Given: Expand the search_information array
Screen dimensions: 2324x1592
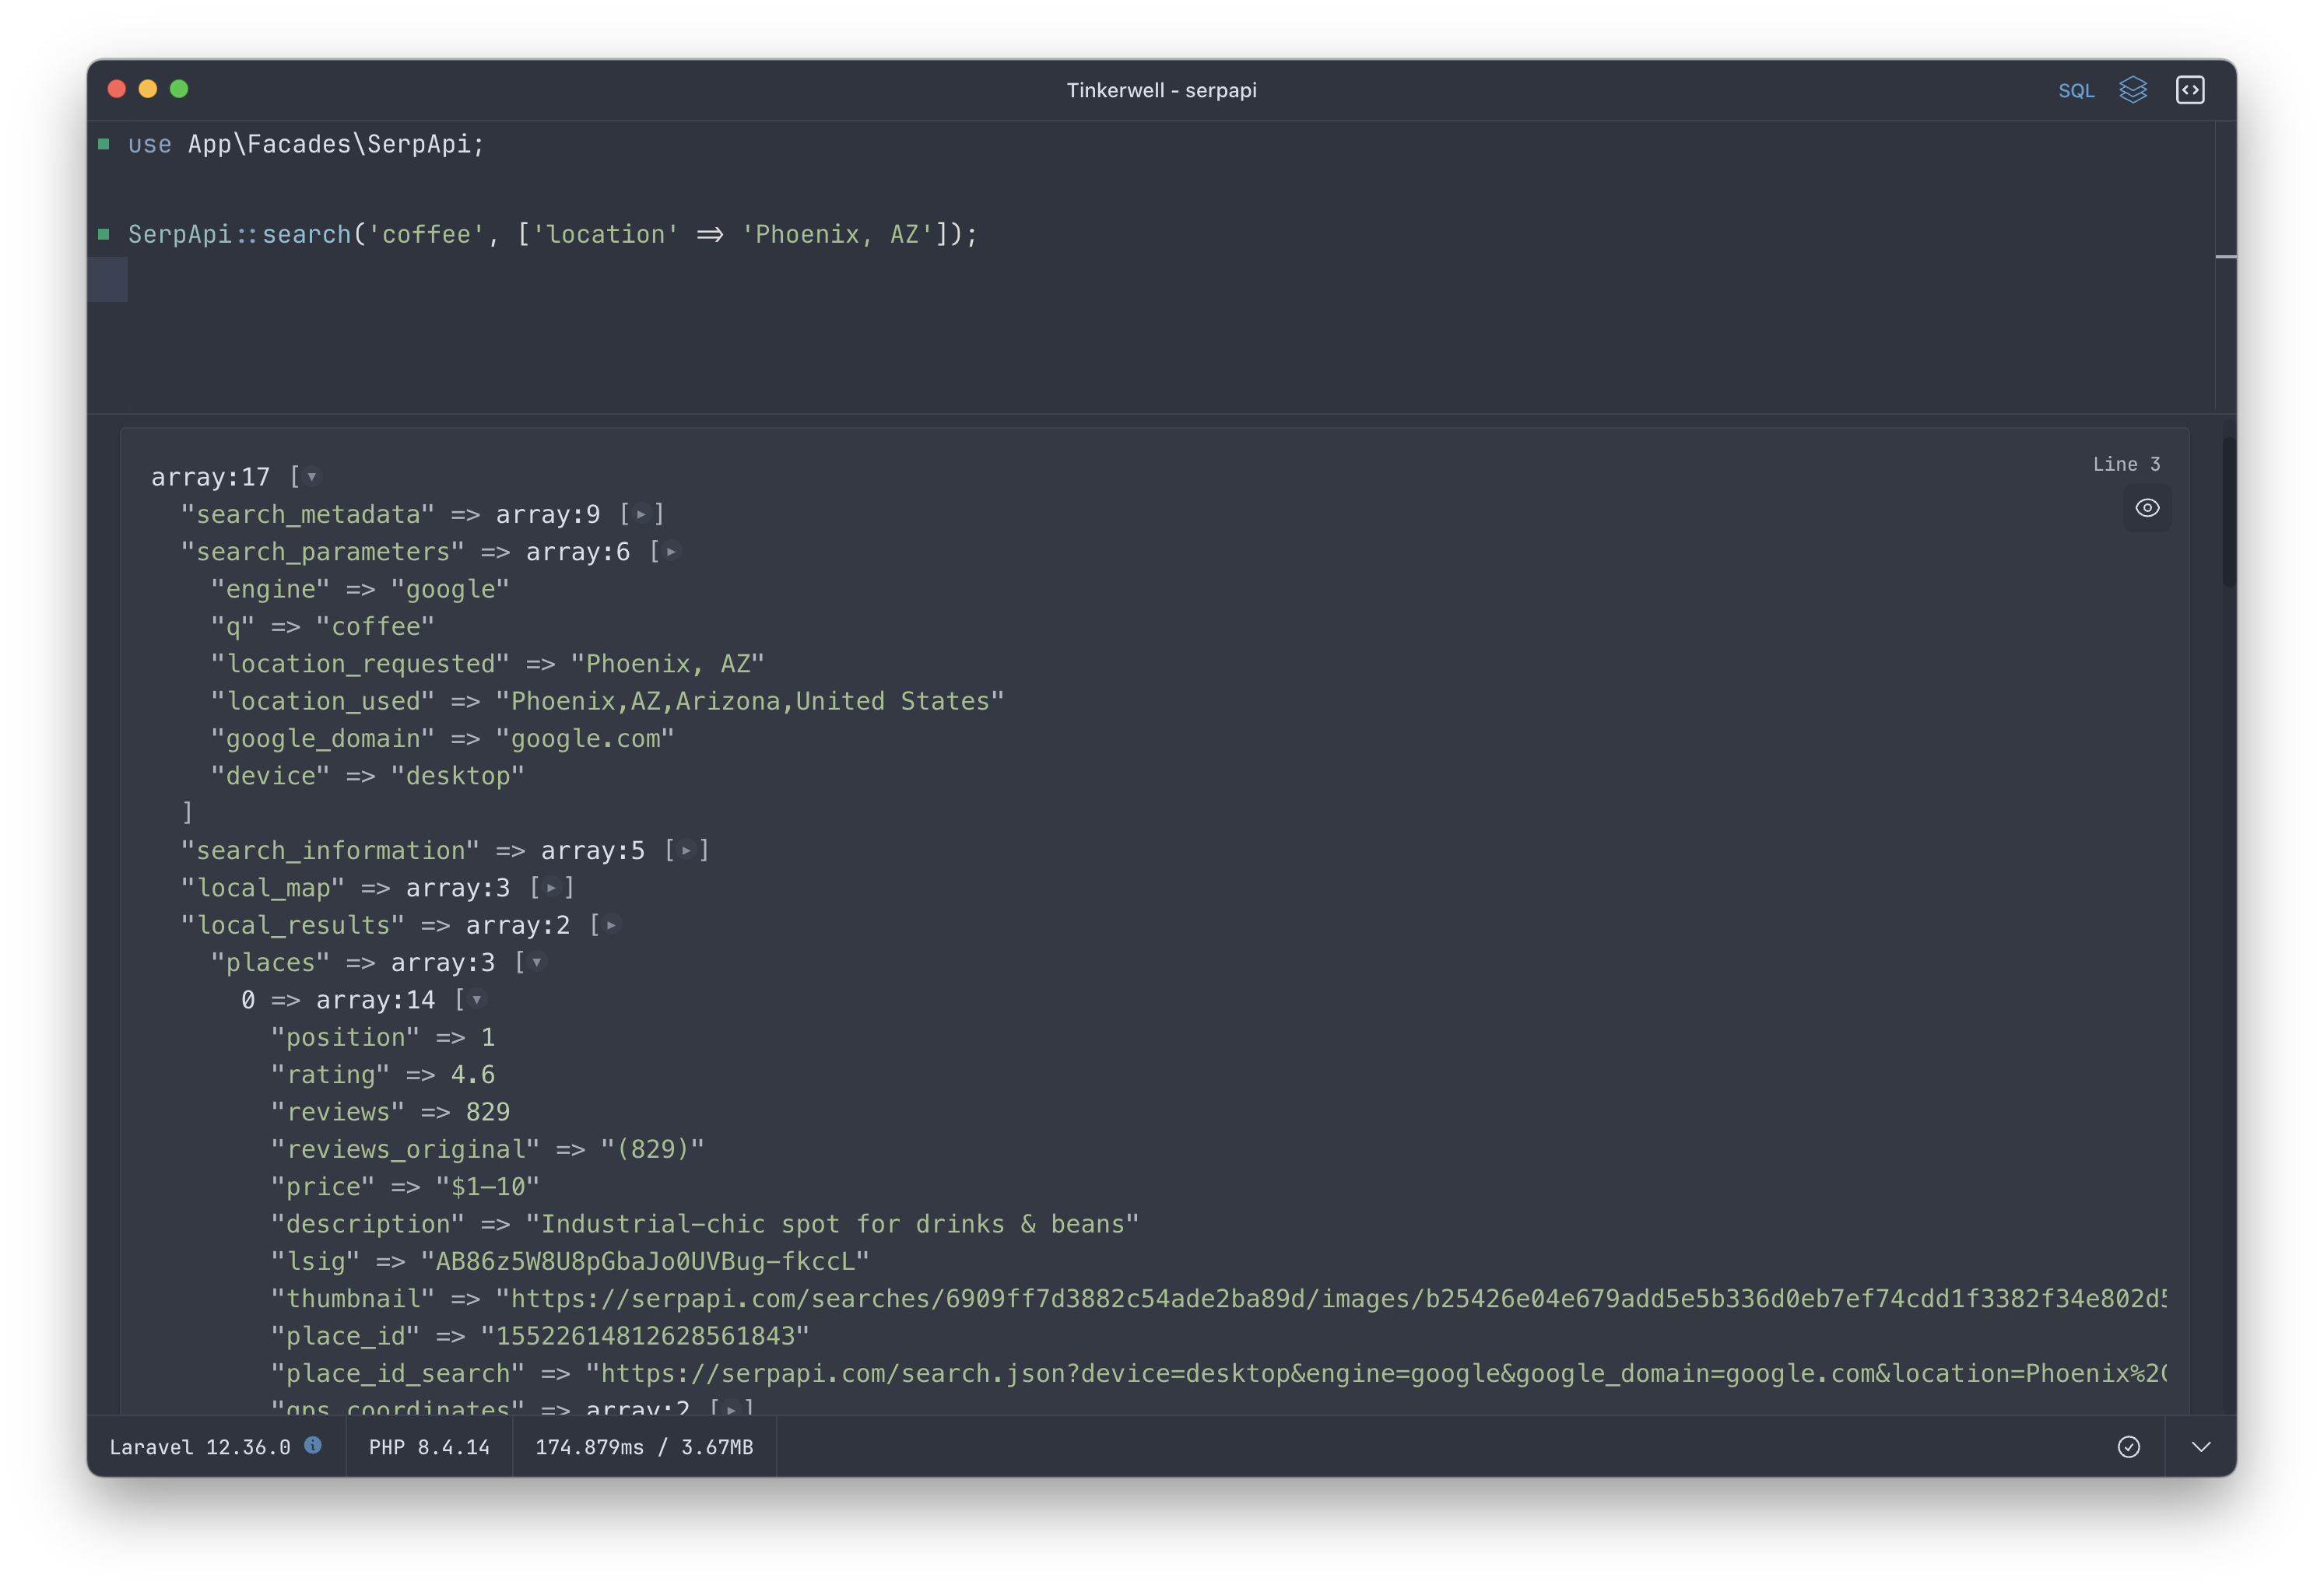Looking at the screenshot, I should (686, 850).
